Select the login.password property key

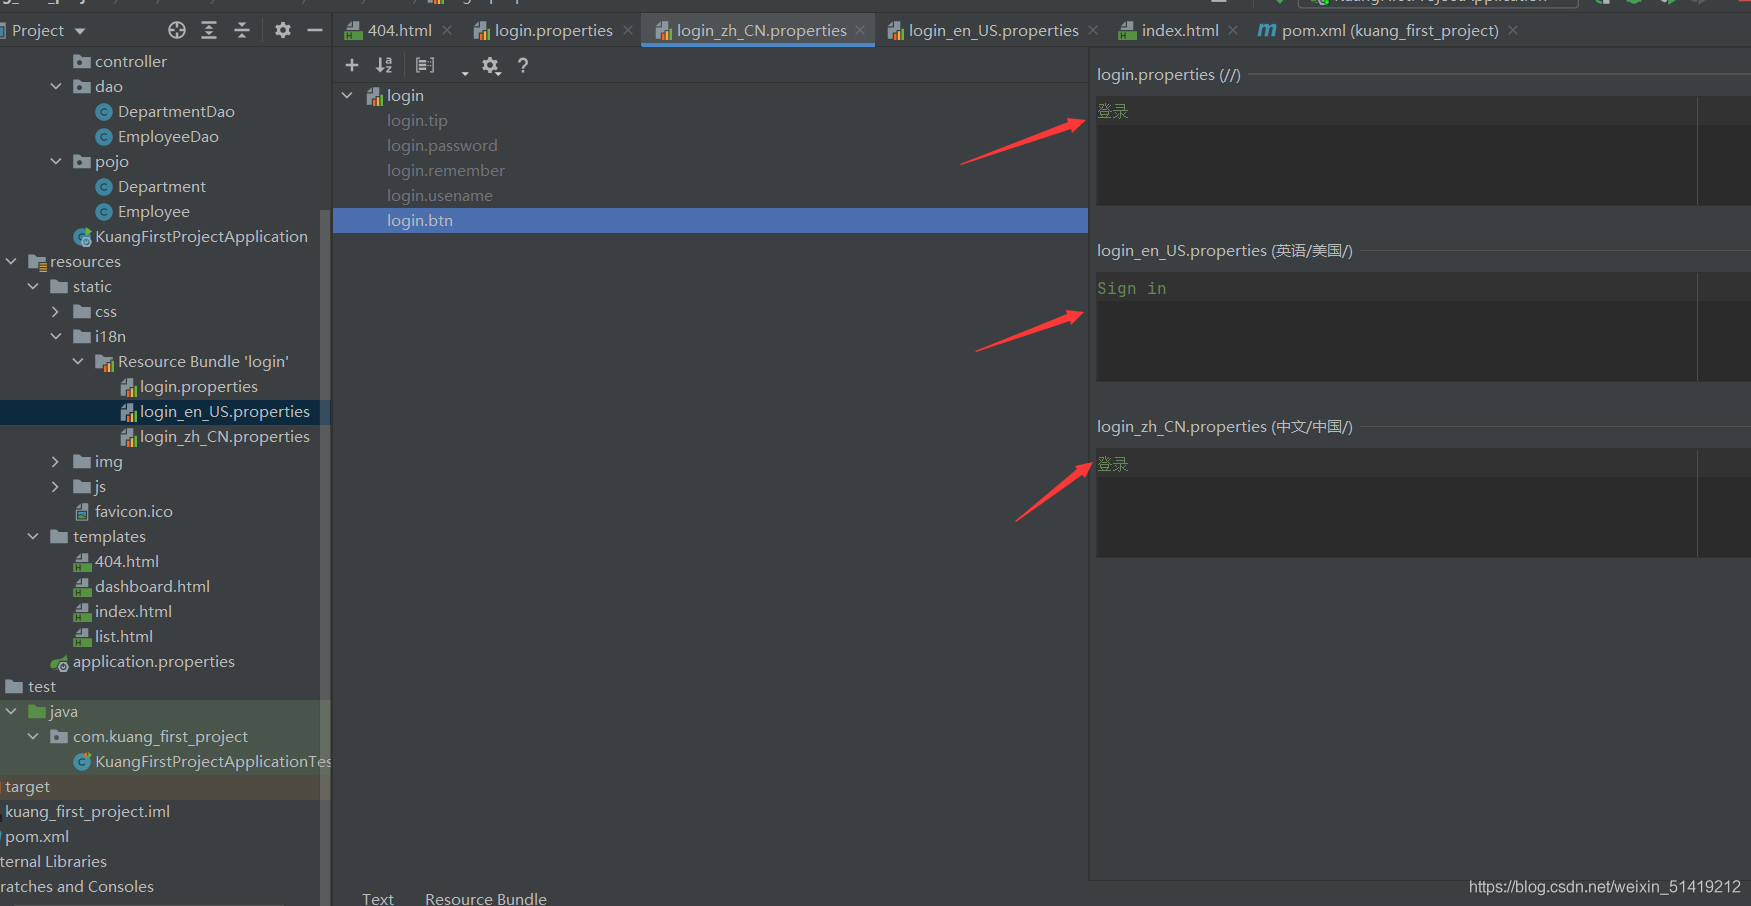tap(442, 145)
